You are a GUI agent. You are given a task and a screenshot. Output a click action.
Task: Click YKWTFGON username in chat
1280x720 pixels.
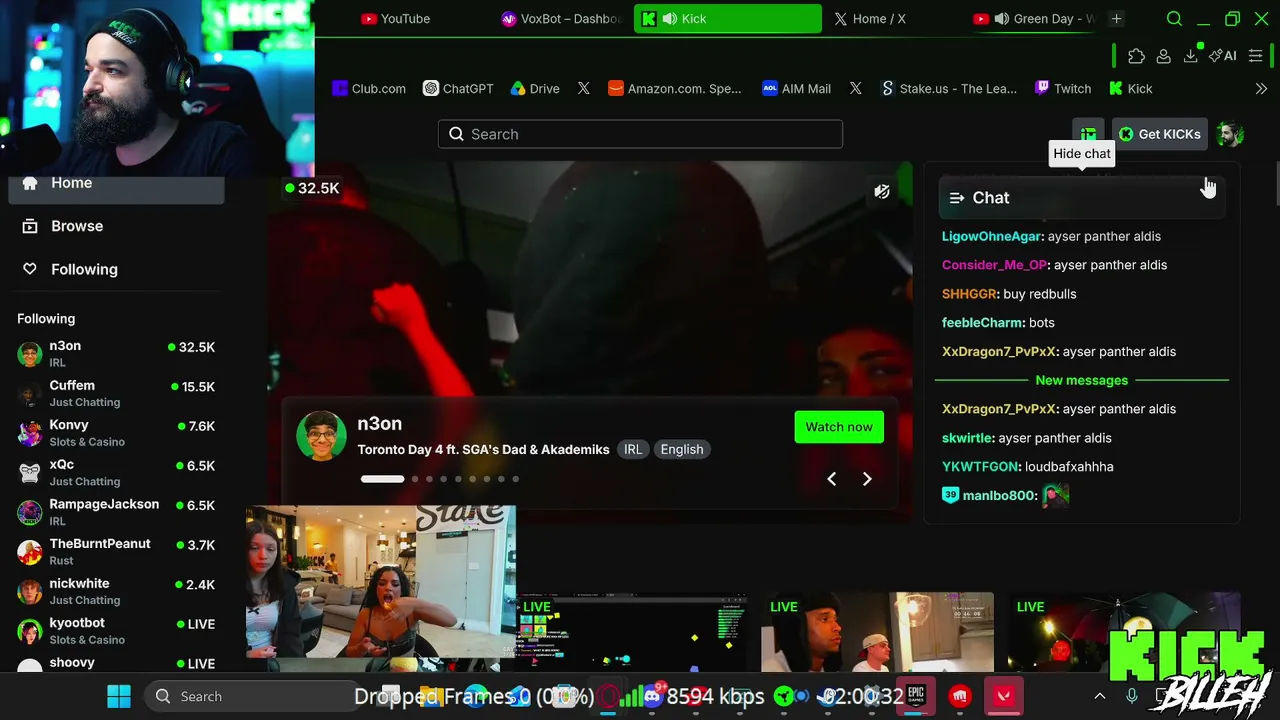click(980, 467)
